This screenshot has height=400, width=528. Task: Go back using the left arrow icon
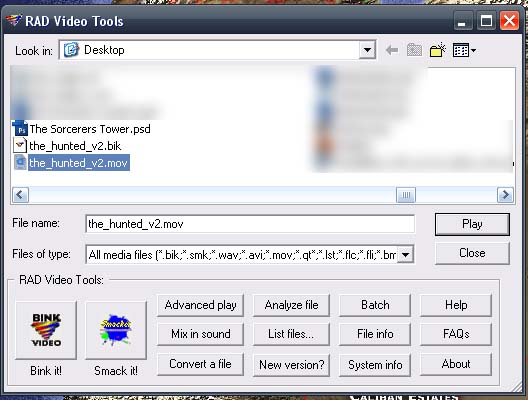(392, 51)
